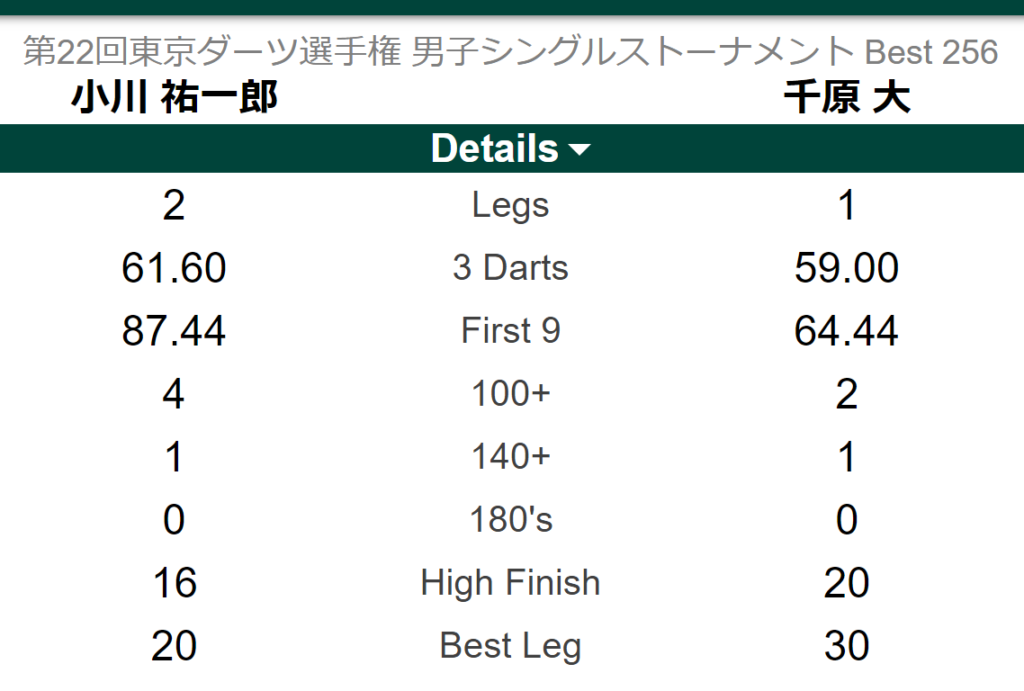Viewport: 1024px width, 691px height.
Task: Click the 100+ stat label
Action: point(511,394)
